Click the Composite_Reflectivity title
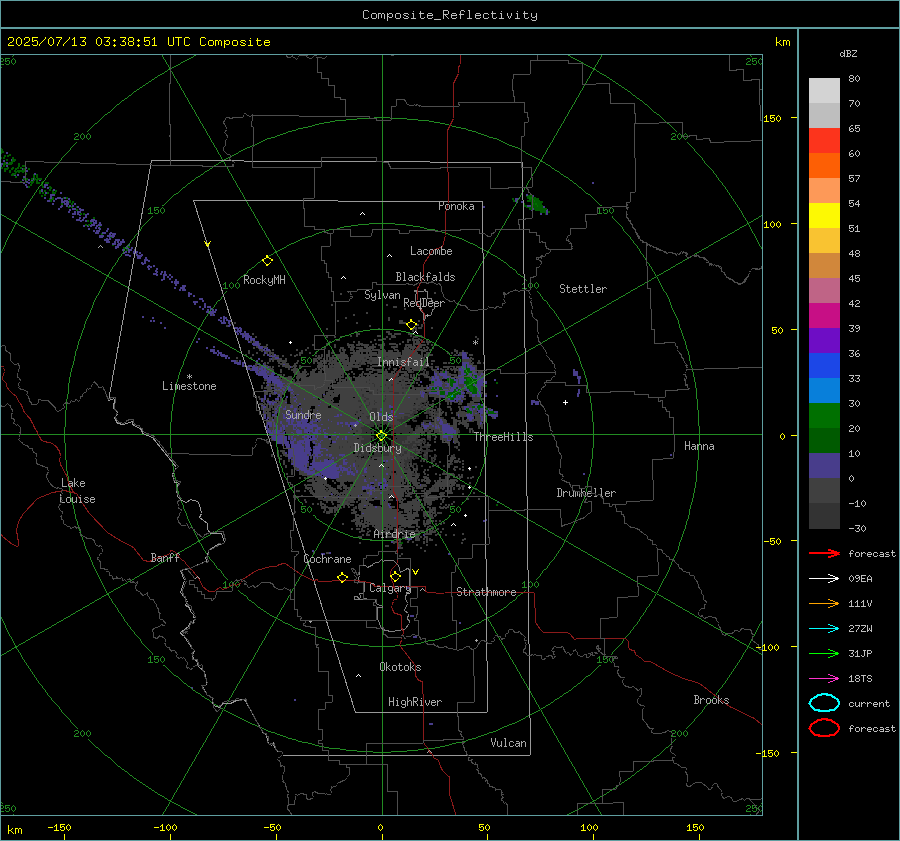900x841 pixels. pos(449,15)
